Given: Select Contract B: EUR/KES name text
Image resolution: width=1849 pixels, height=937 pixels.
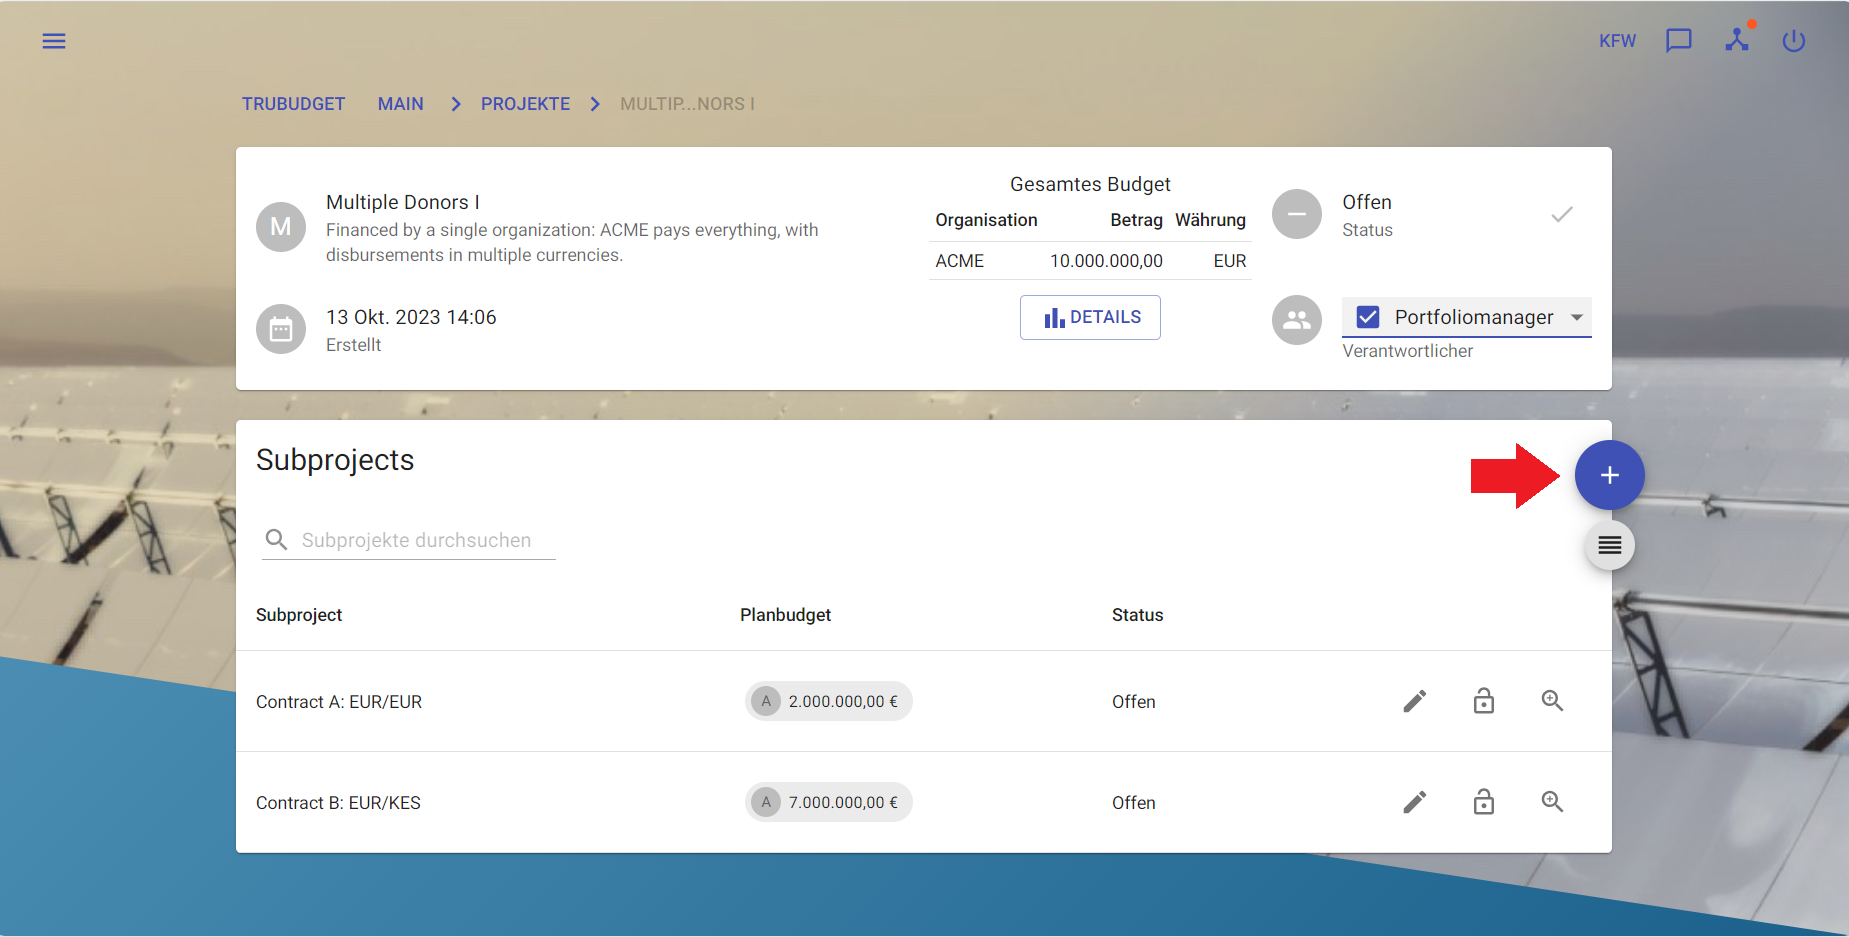Looking at the screenshot, I should pyautogui.click(x=338, y=803).
